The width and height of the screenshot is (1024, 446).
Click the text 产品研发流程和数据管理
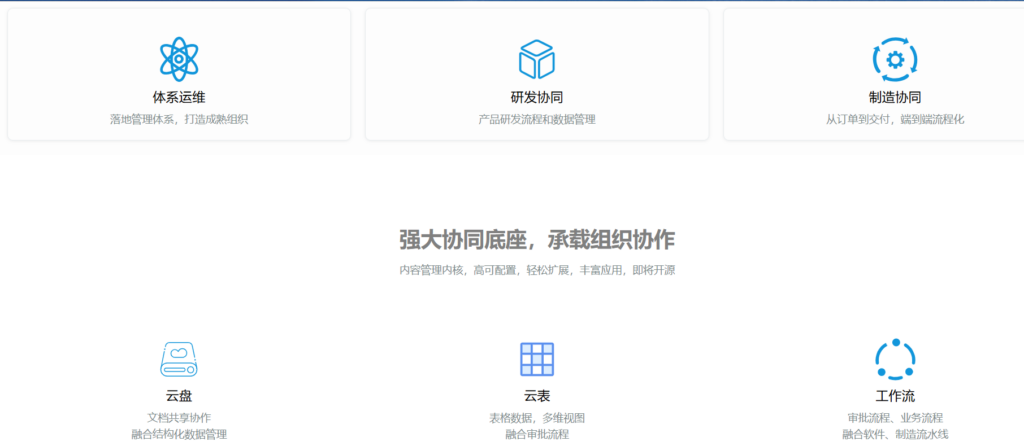(537, 119)
